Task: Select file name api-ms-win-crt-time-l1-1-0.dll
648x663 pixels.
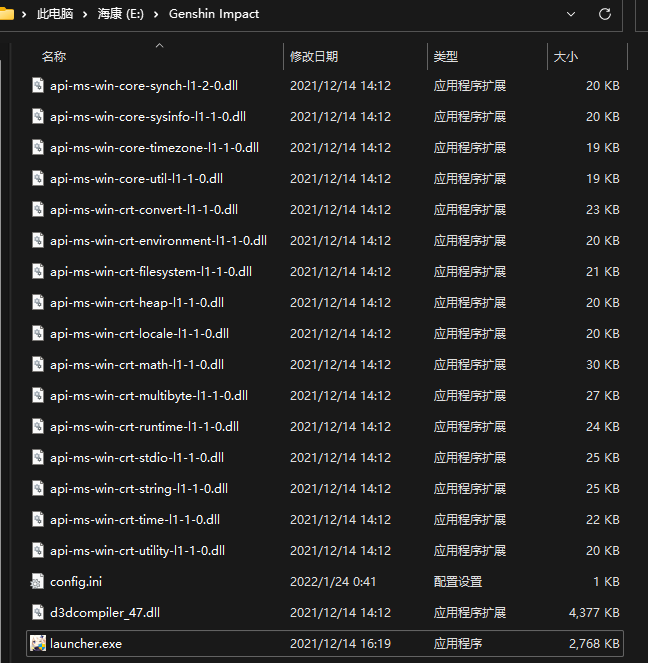Action: tap(135, 520)
